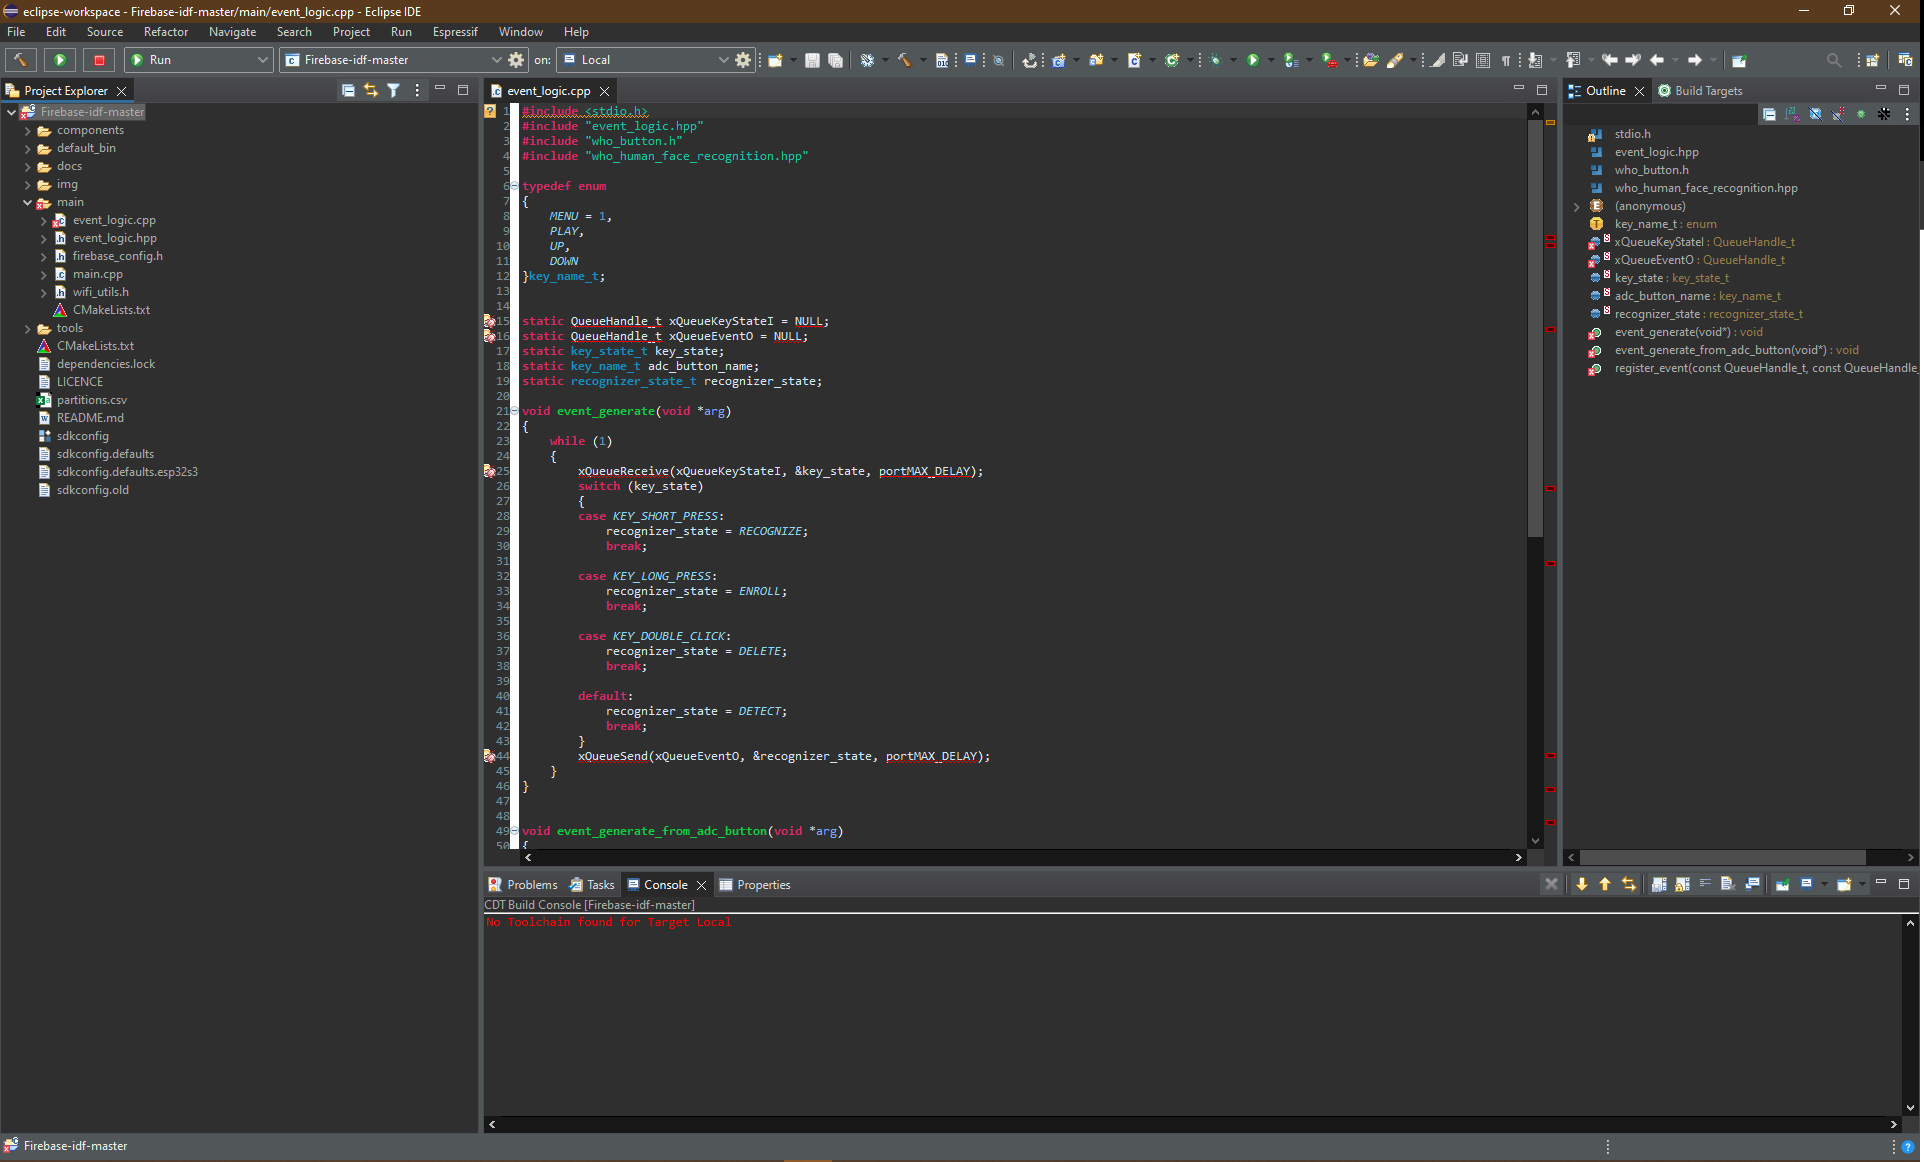Select the Problems tab
This screenshot has width=1924, height=1162.
tap(530, 885)
